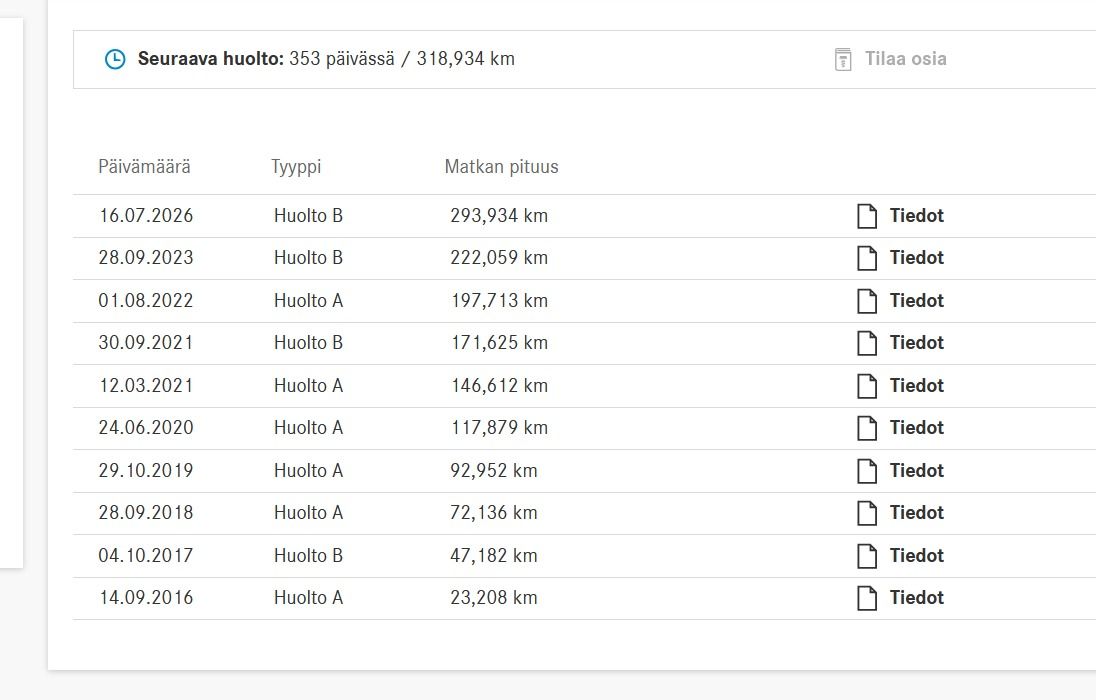Click Huolto B in the 28.09.2023 row
1096x700 pixels.
[308, 257]
